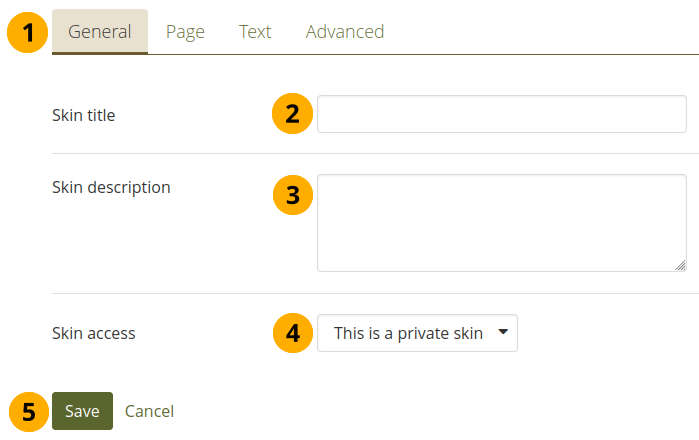This screenshot has height=440, width=699.
Task: Click the arrow on the private skin selector
Action: point(503,332)
